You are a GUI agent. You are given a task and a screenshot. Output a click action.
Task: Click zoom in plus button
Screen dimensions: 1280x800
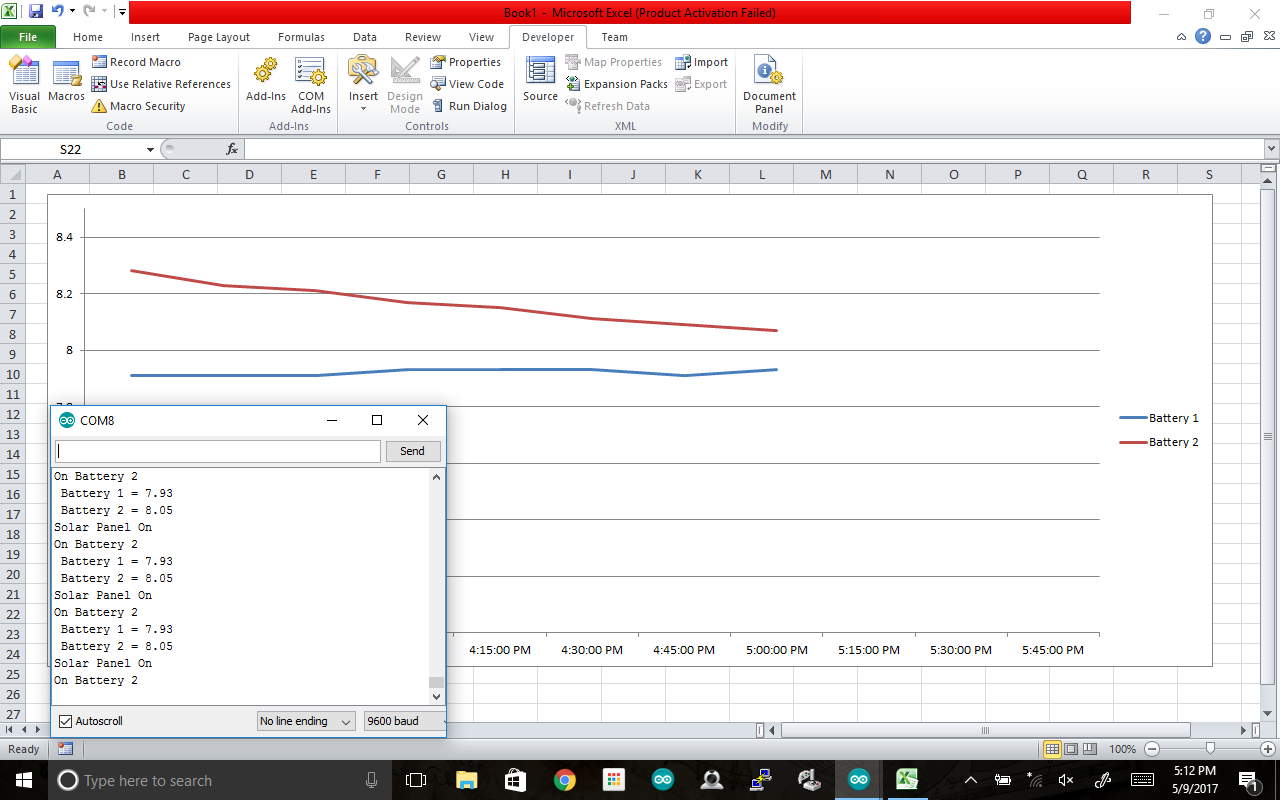tap(1268, 749)
